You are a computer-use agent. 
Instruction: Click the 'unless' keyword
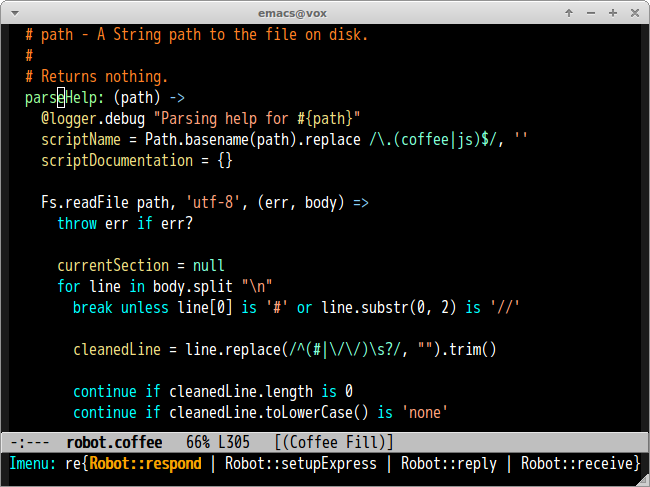click(145, 308)
